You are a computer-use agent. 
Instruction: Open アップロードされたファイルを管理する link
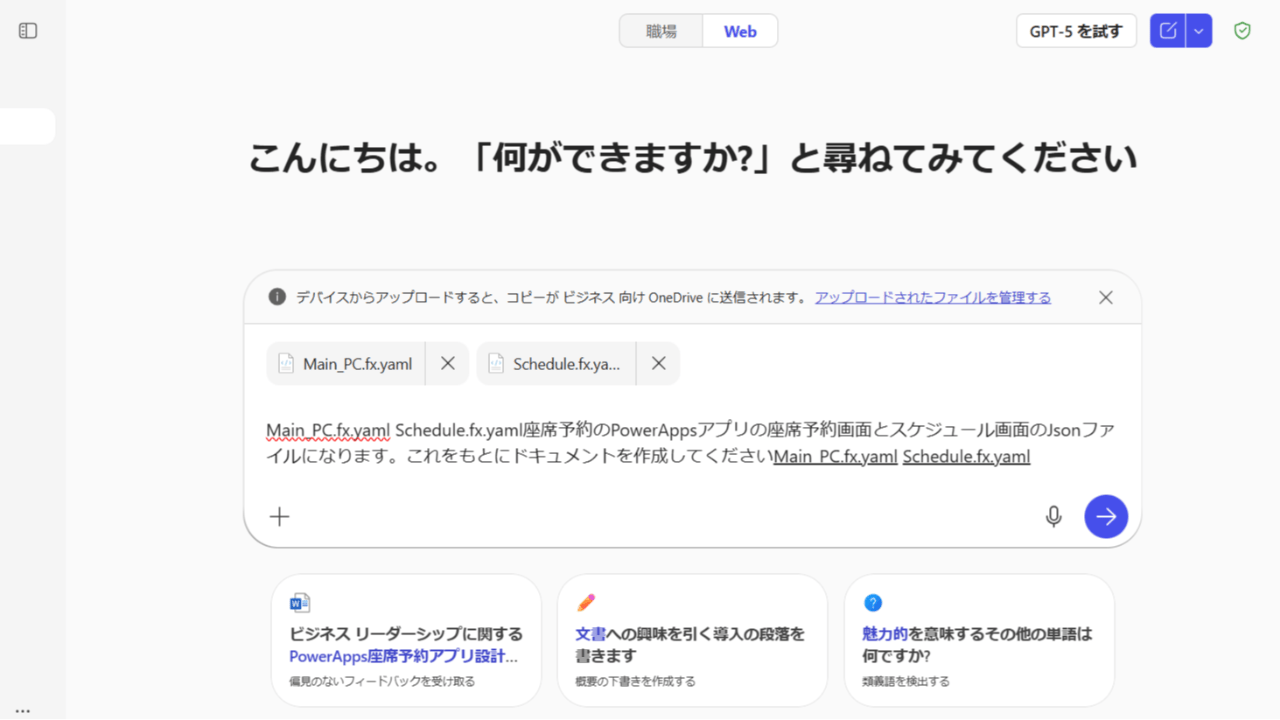933,297
